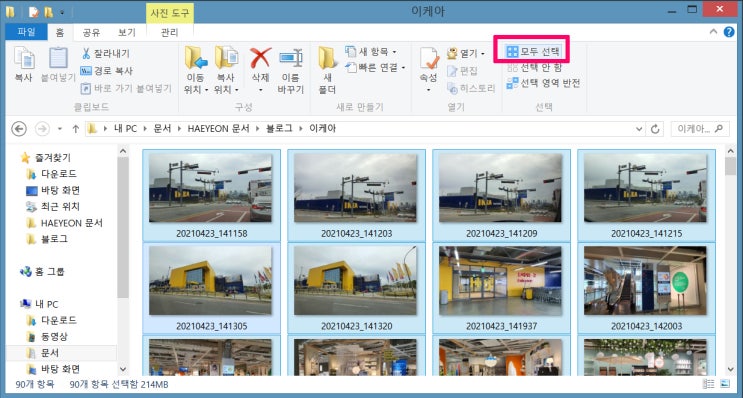Open 최근 위치 (Recent places)
Viewport: 743px width, 398px height.
(x=53, y=207)
